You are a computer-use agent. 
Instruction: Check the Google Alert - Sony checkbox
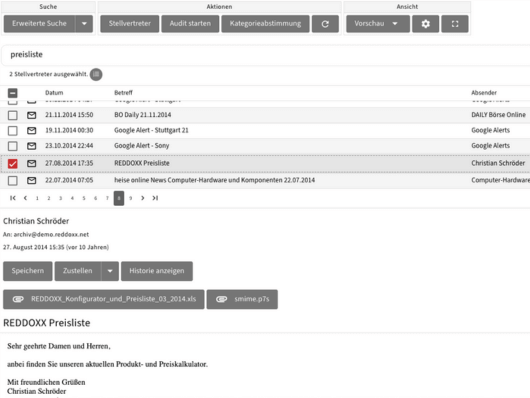(x=13, y=146)
